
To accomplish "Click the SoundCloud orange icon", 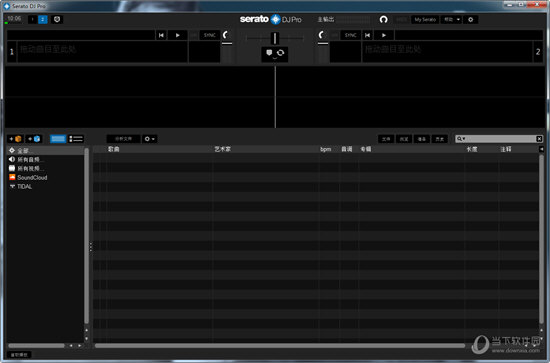I will coord(12,177).
